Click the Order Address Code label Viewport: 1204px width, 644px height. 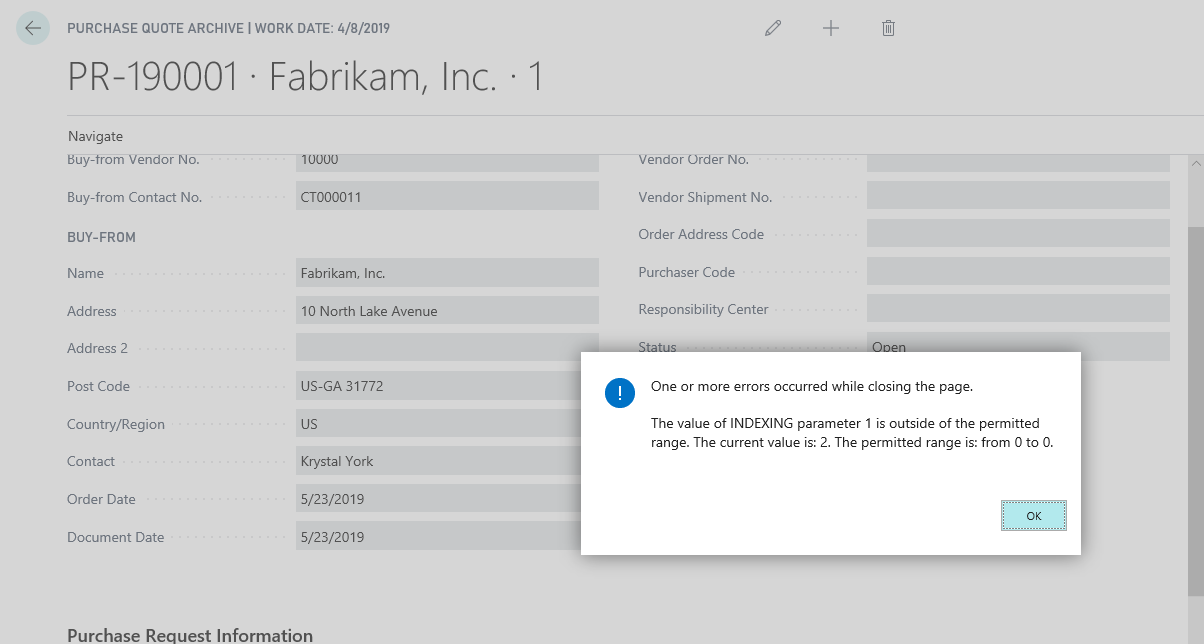click(701, 234)
